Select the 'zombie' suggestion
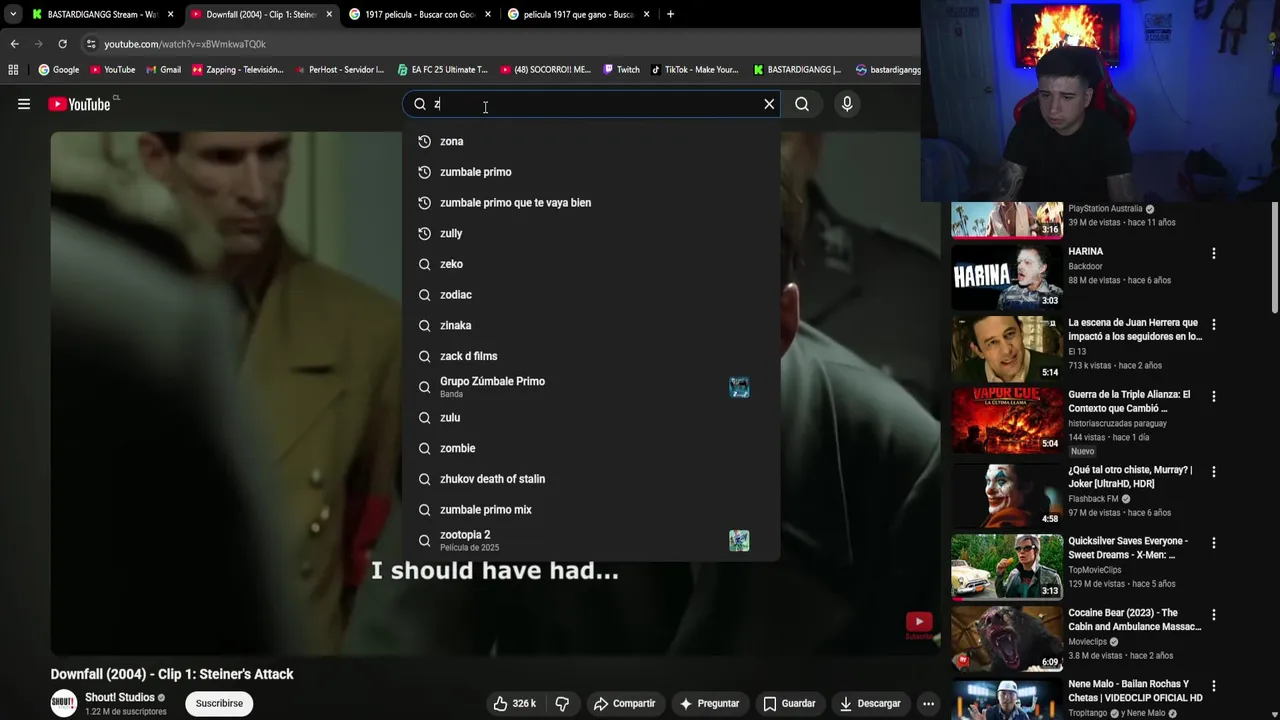This screenshot has height=720, width=1280. (591, 448)
